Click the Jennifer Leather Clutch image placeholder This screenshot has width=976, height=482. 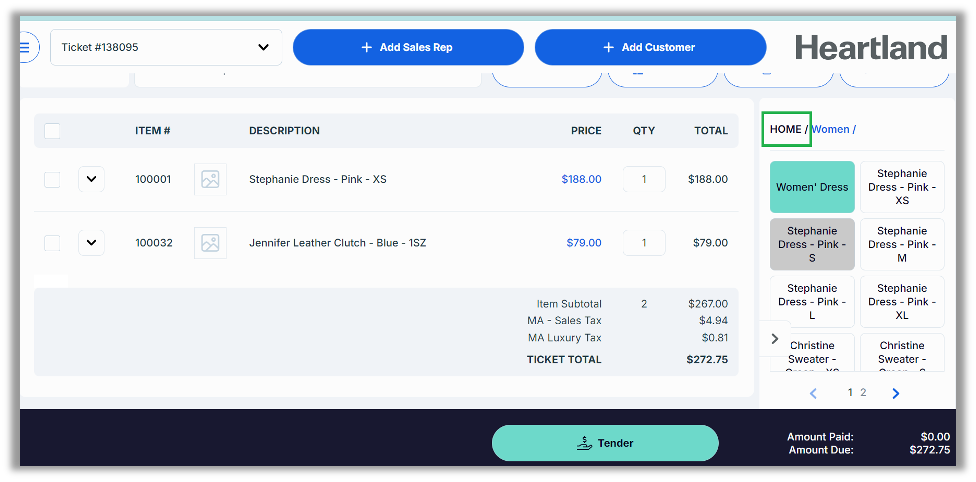tap(210, 243)
